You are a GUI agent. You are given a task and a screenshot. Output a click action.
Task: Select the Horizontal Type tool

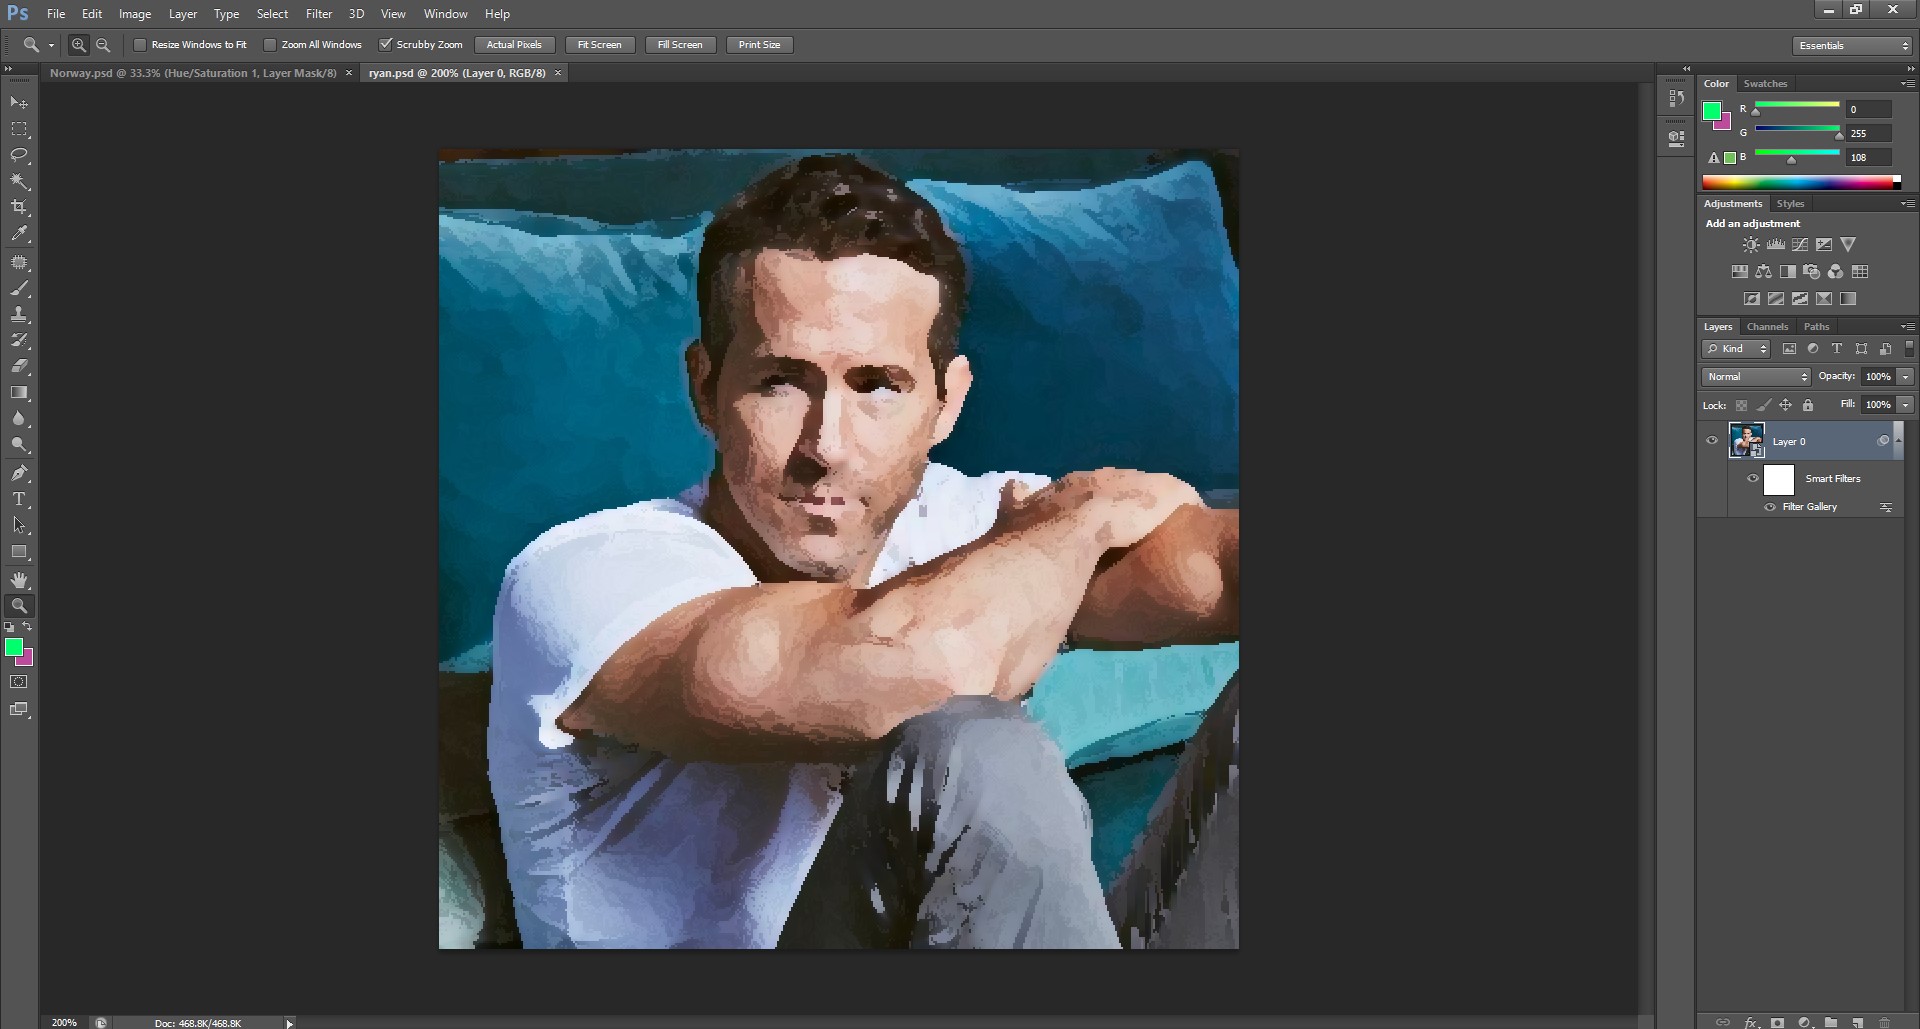coord(19,499)
